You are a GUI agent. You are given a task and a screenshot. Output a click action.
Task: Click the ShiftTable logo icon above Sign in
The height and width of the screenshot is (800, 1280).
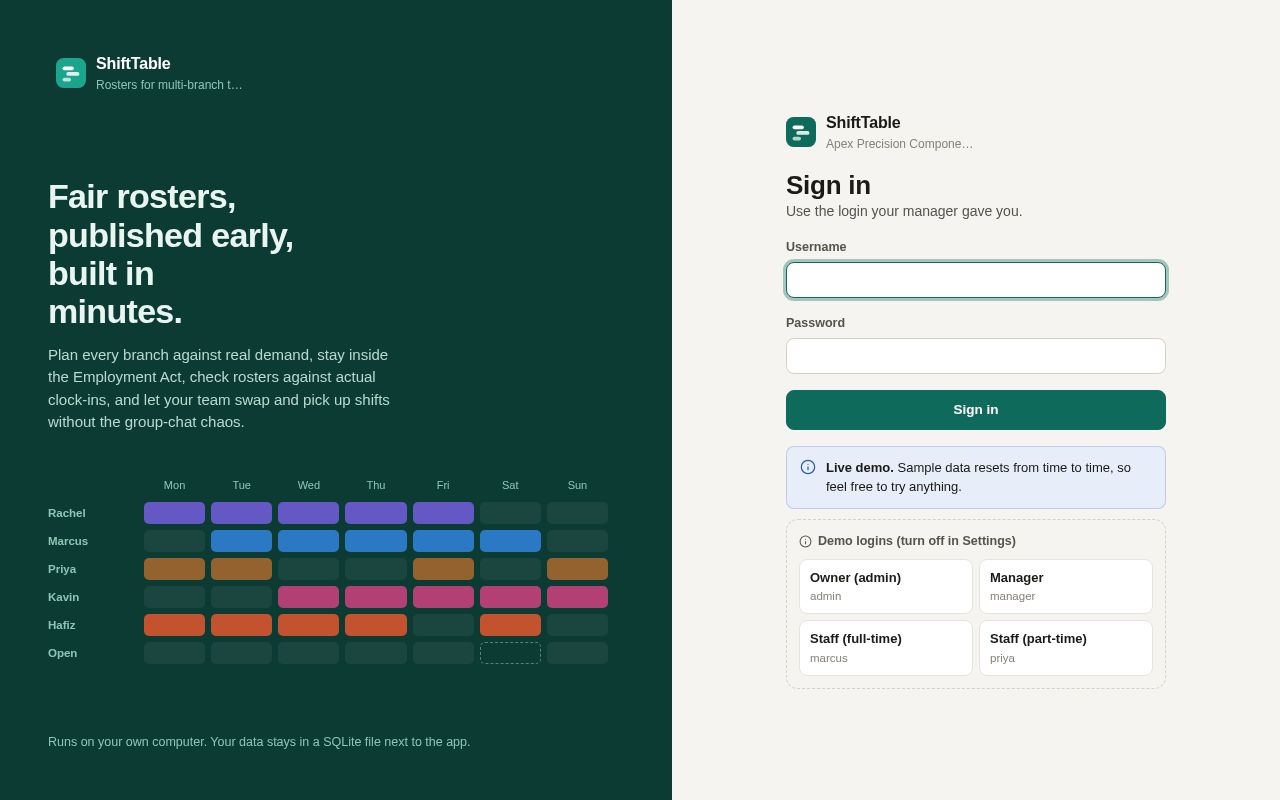tap(801, 132)
